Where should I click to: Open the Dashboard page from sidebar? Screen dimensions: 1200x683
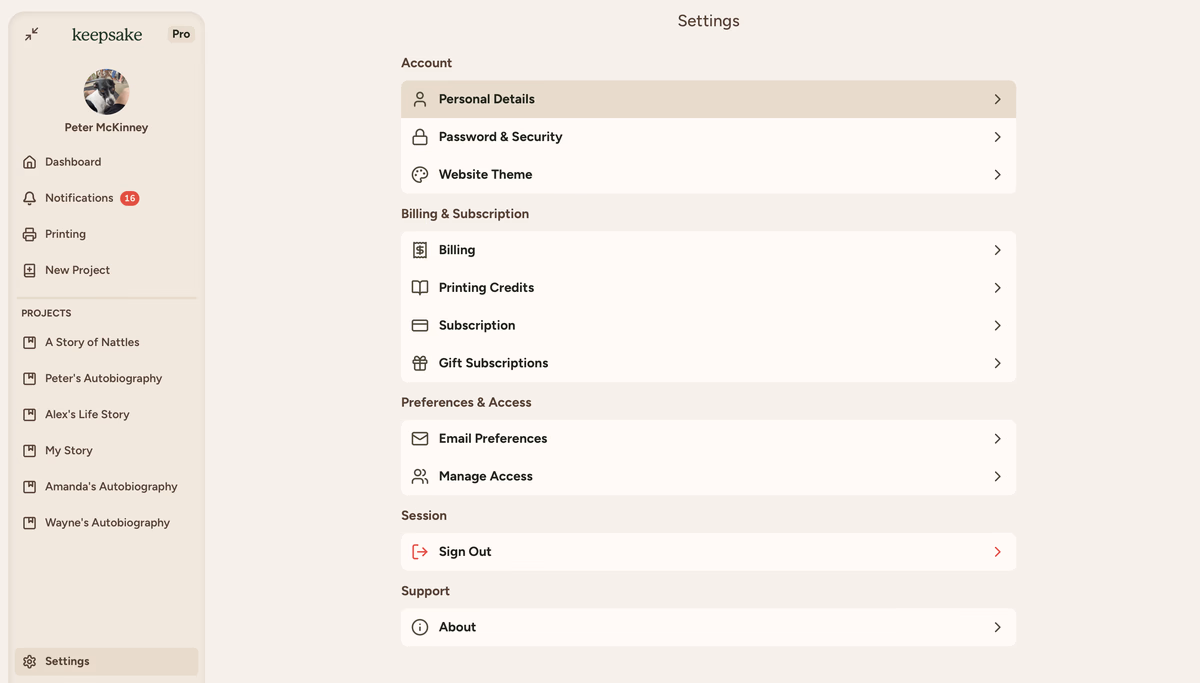(73, 162)
